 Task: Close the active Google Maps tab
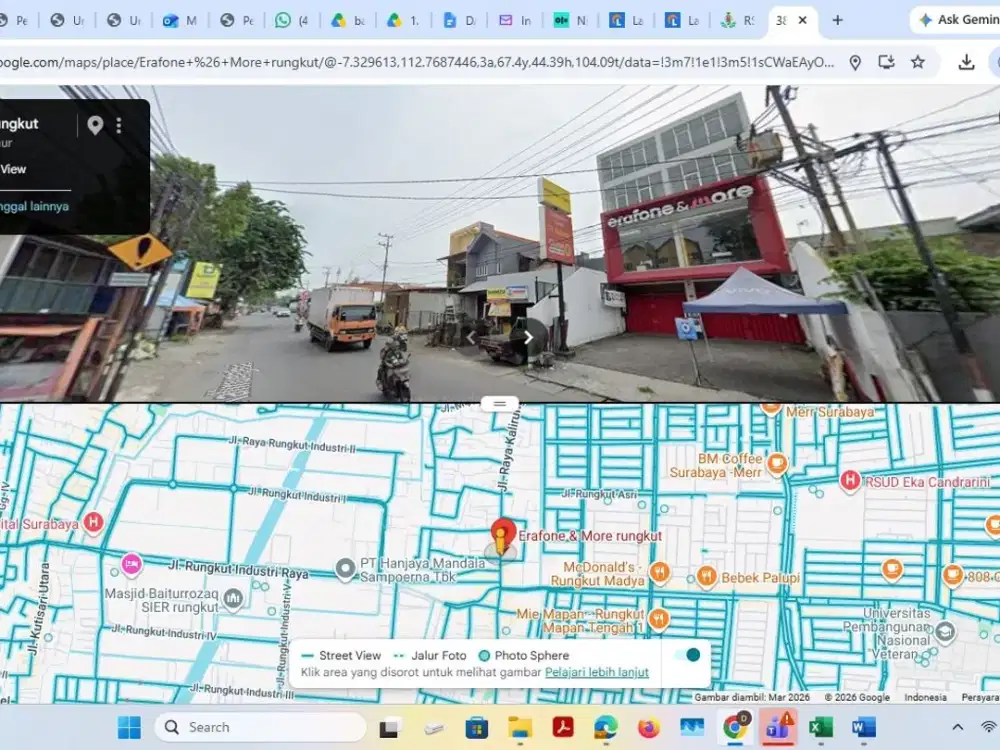803,20
